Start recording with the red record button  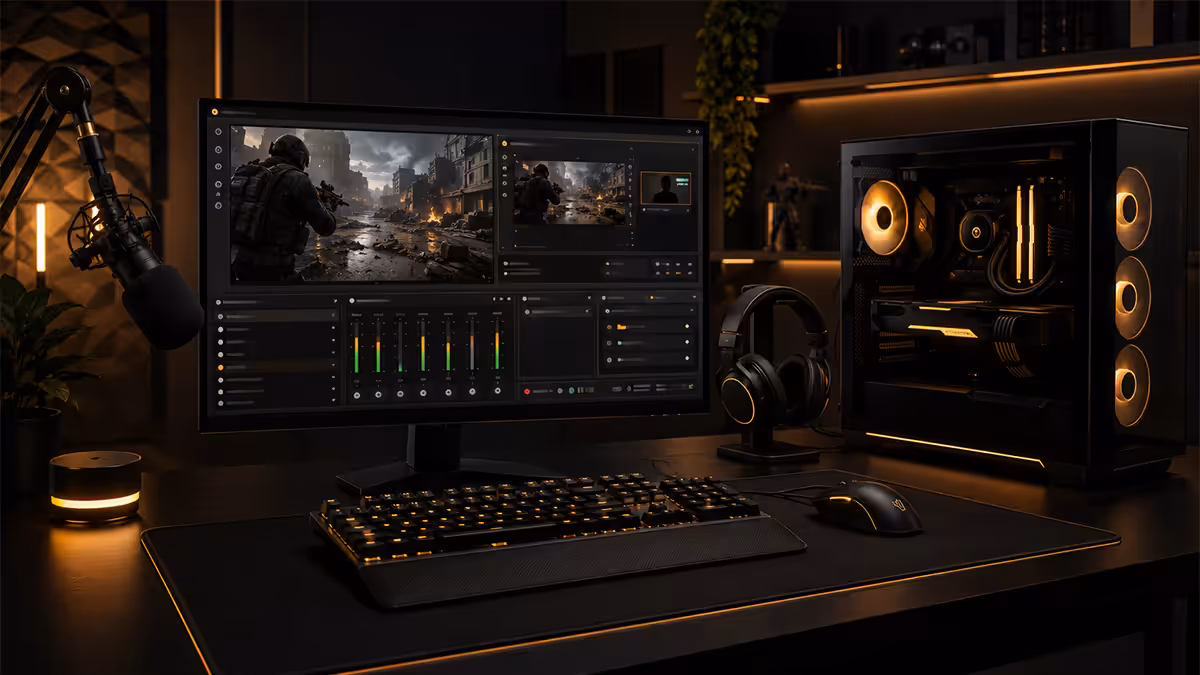[x=527, y=391]
